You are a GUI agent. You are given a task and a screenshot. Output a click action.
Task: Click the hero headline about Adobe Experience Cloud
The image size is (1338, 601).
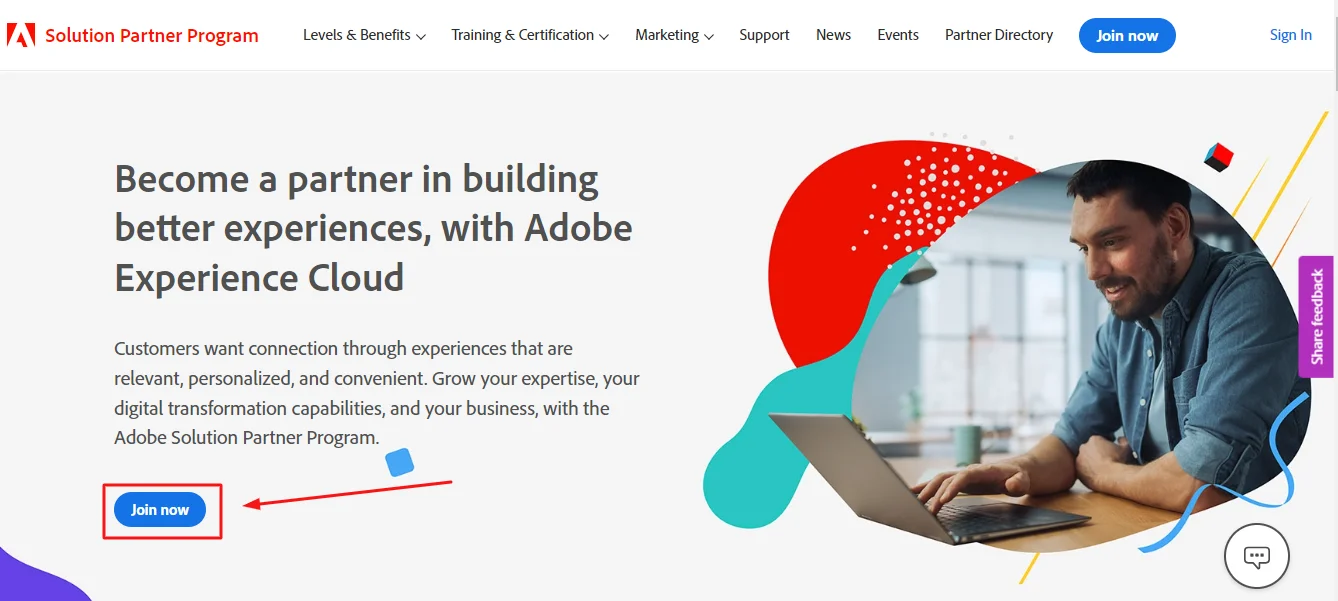[373, 228]
